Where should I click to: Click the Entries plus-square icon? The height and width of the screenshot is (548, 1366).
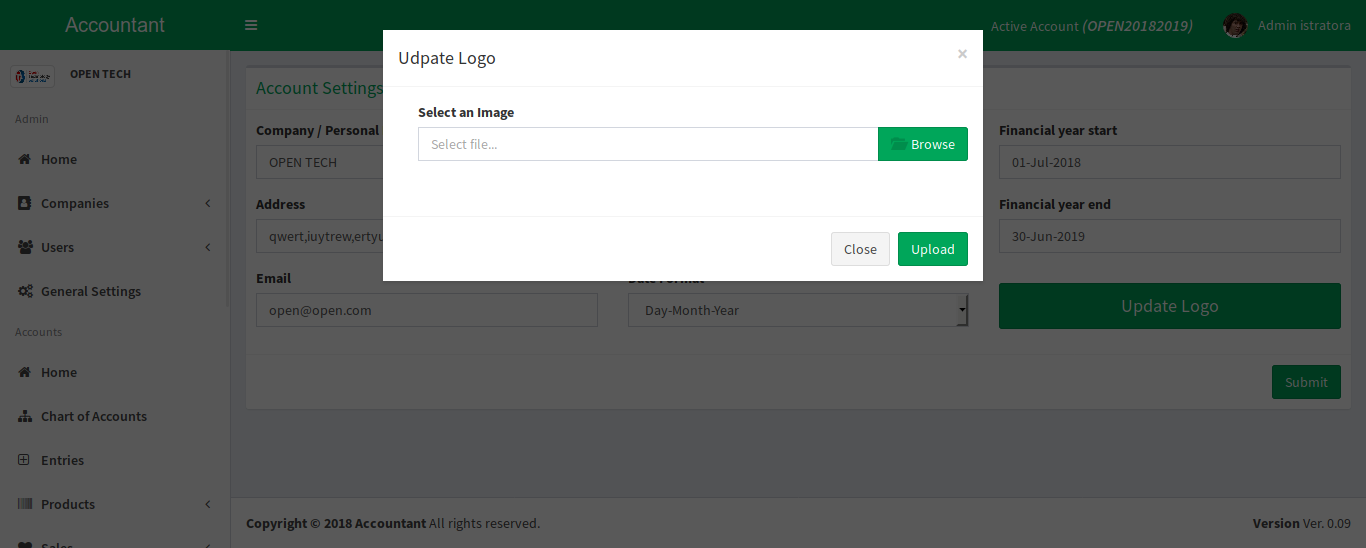pos(24,461)
